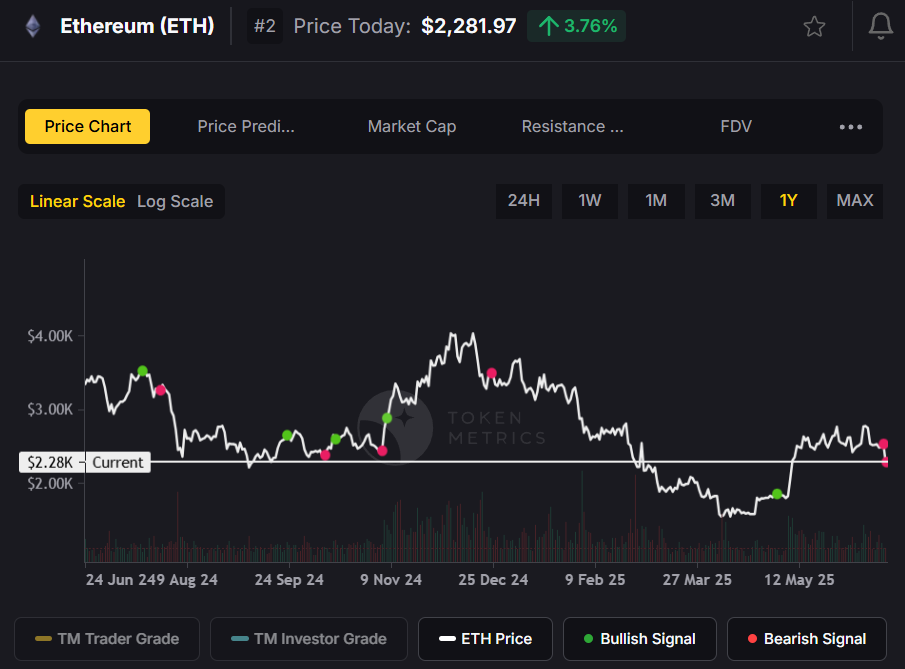Set chart range to 24H
The height and width of the screenshot is (669, 905).
[523, 201]
